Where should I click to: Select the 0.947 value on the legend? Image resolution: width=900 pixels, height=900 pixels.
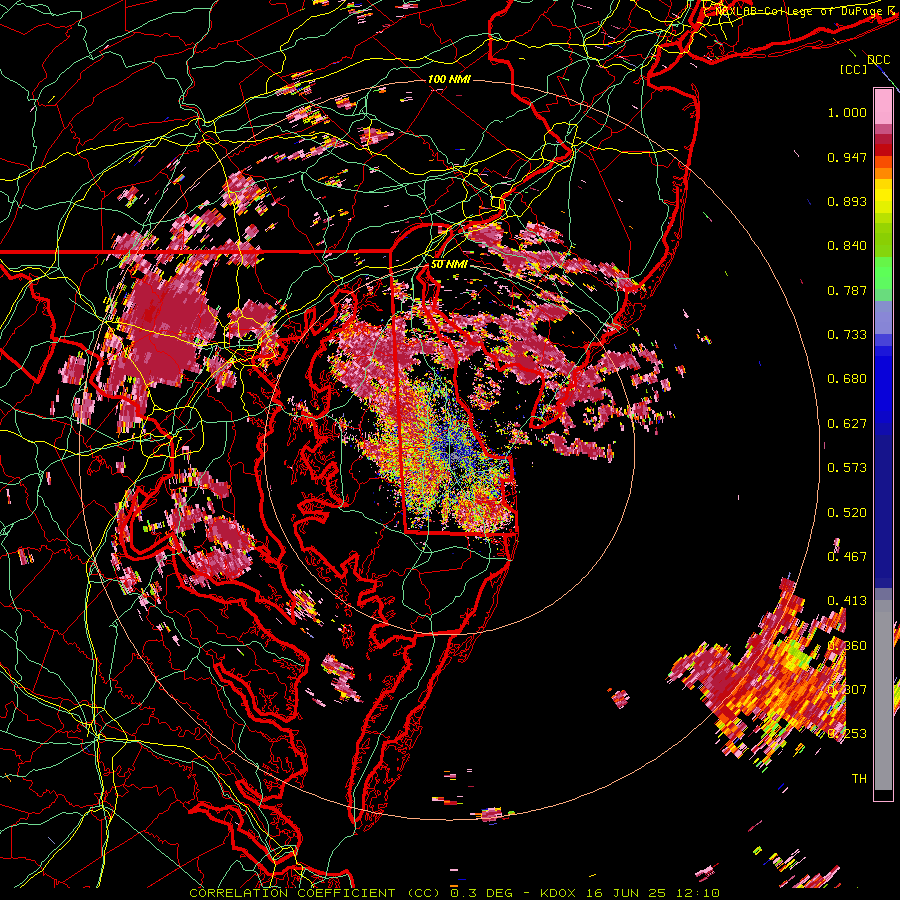tap(847, 157)
